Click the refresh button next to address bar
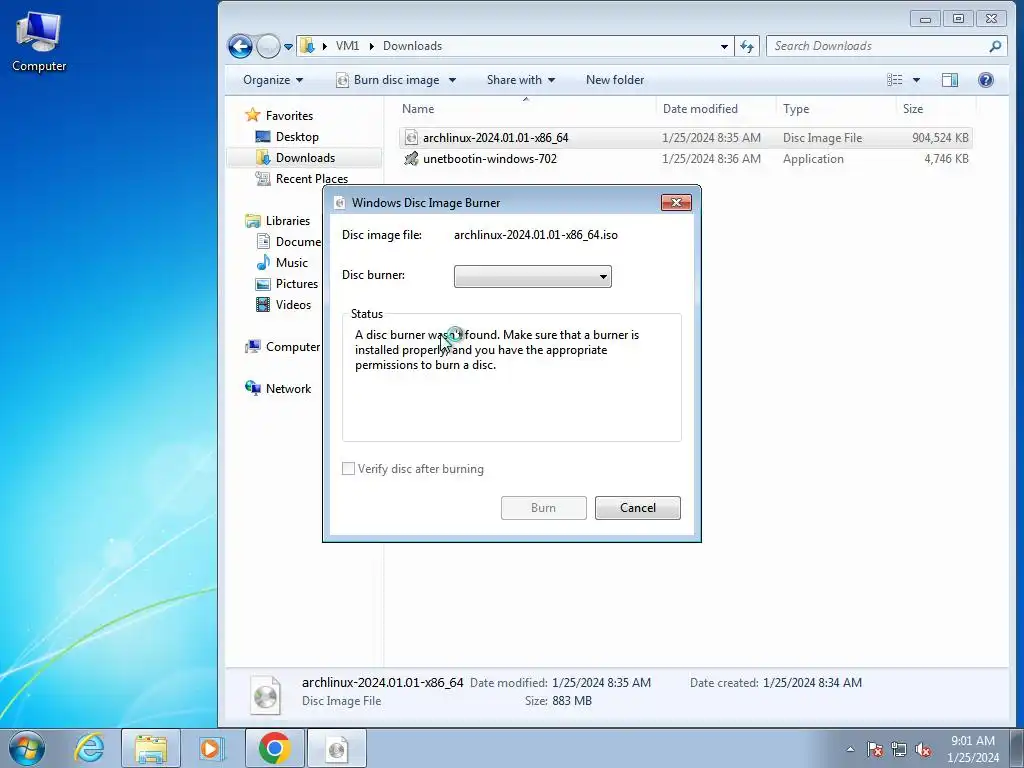Screen dimensions: 1024x768 point(747,46)
